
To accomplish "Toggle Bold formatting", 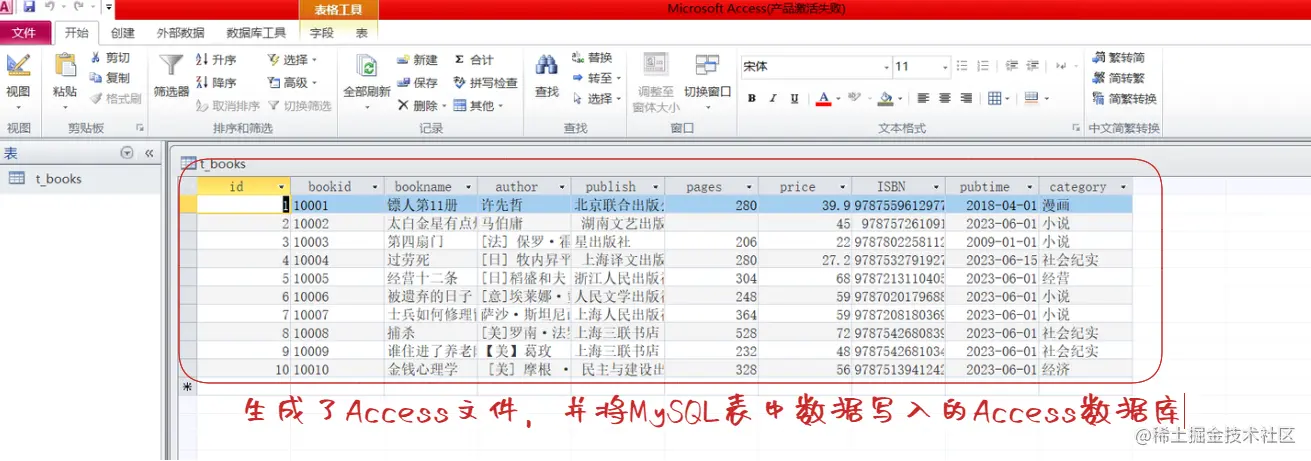I will (x=751, y=99).
